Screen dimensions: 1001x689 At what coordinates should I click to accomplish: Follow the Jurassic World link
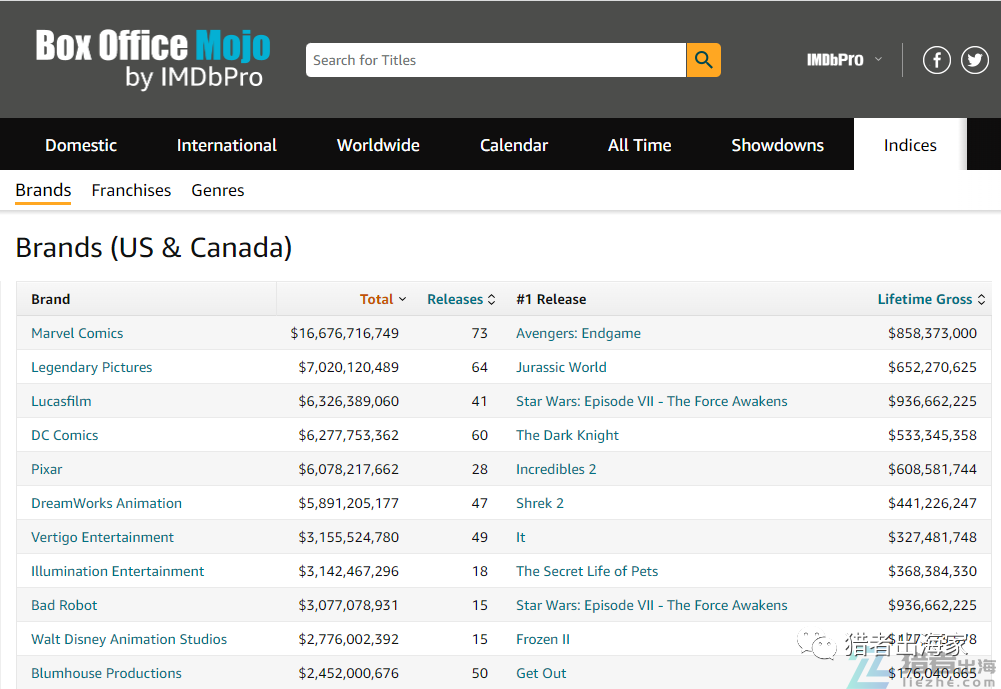click(x=561, y=367)
